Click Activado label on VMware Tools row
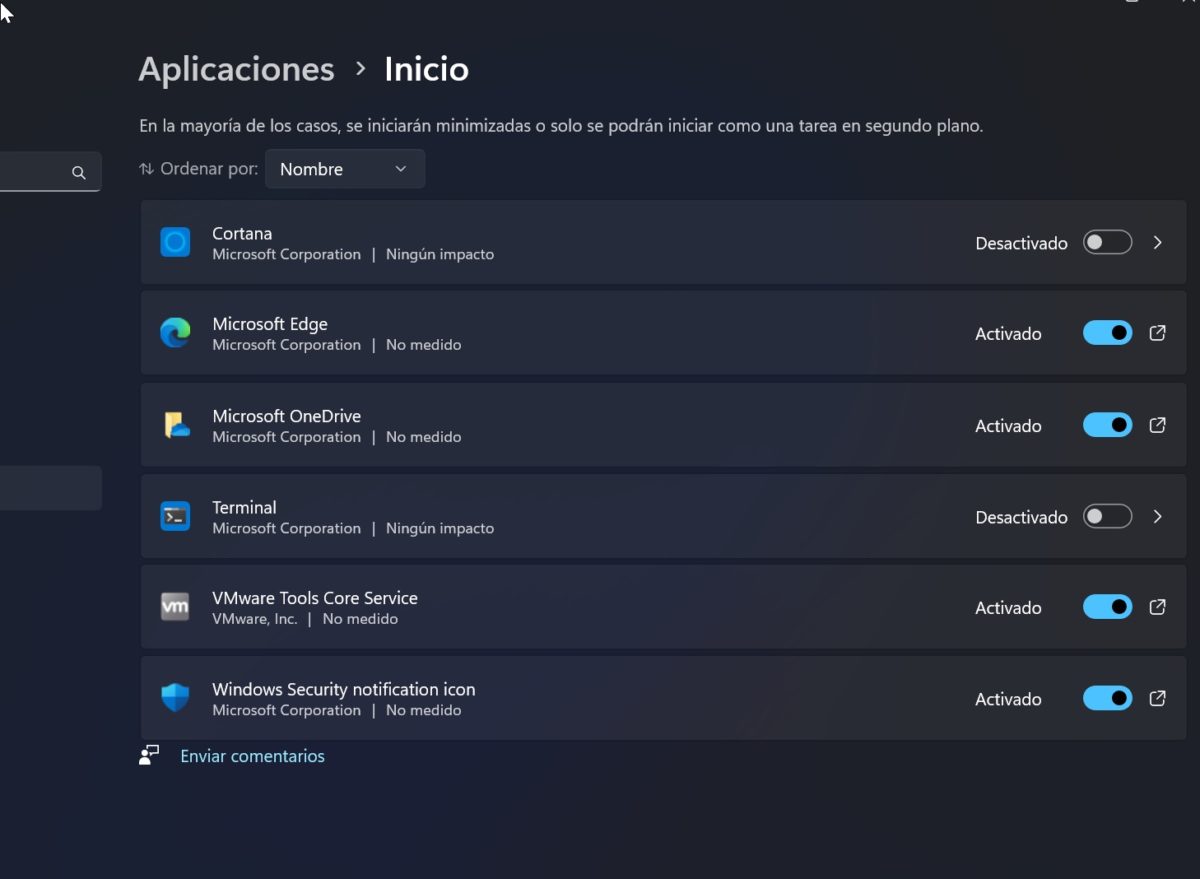1200x879 pixels. 1008,608
